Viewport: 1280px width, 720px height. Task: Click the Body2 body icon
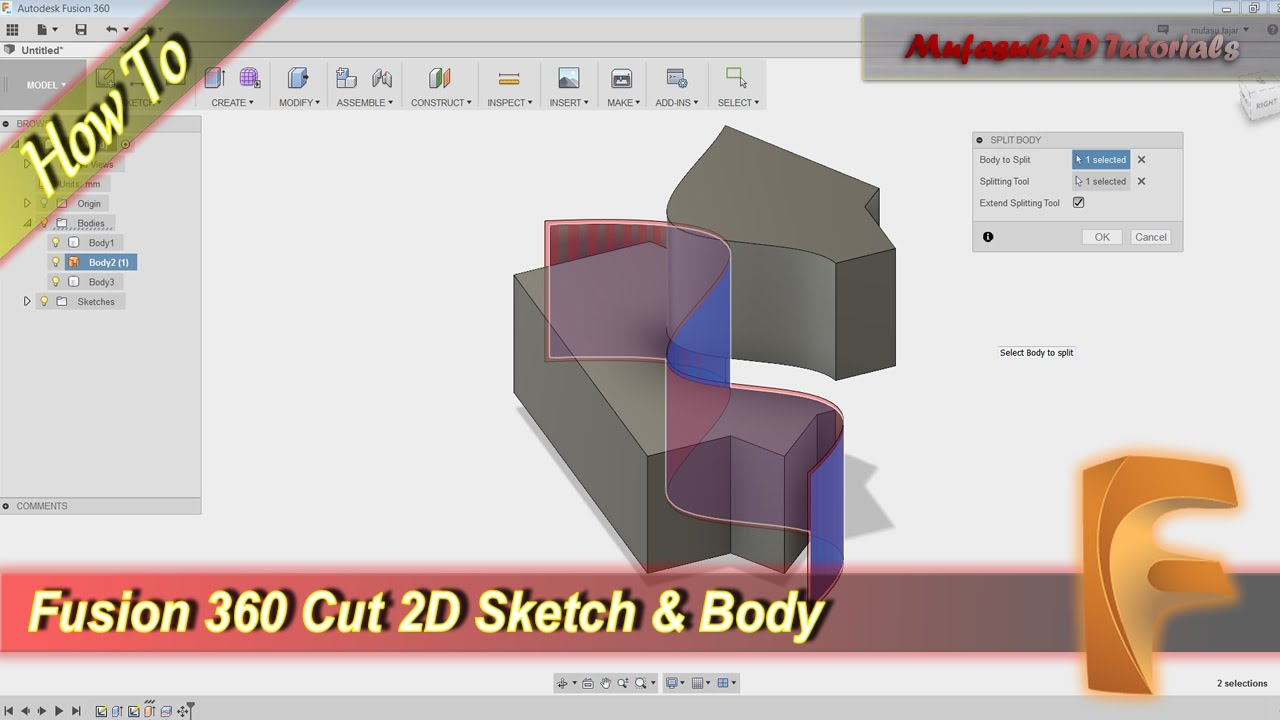pyautogui.click(x=73, y=262)
